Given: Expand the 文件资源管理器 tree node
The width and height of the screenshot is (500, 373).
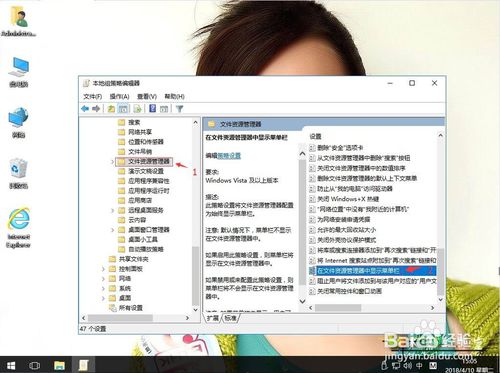Looking at the screenshot, I should (112, 162).
